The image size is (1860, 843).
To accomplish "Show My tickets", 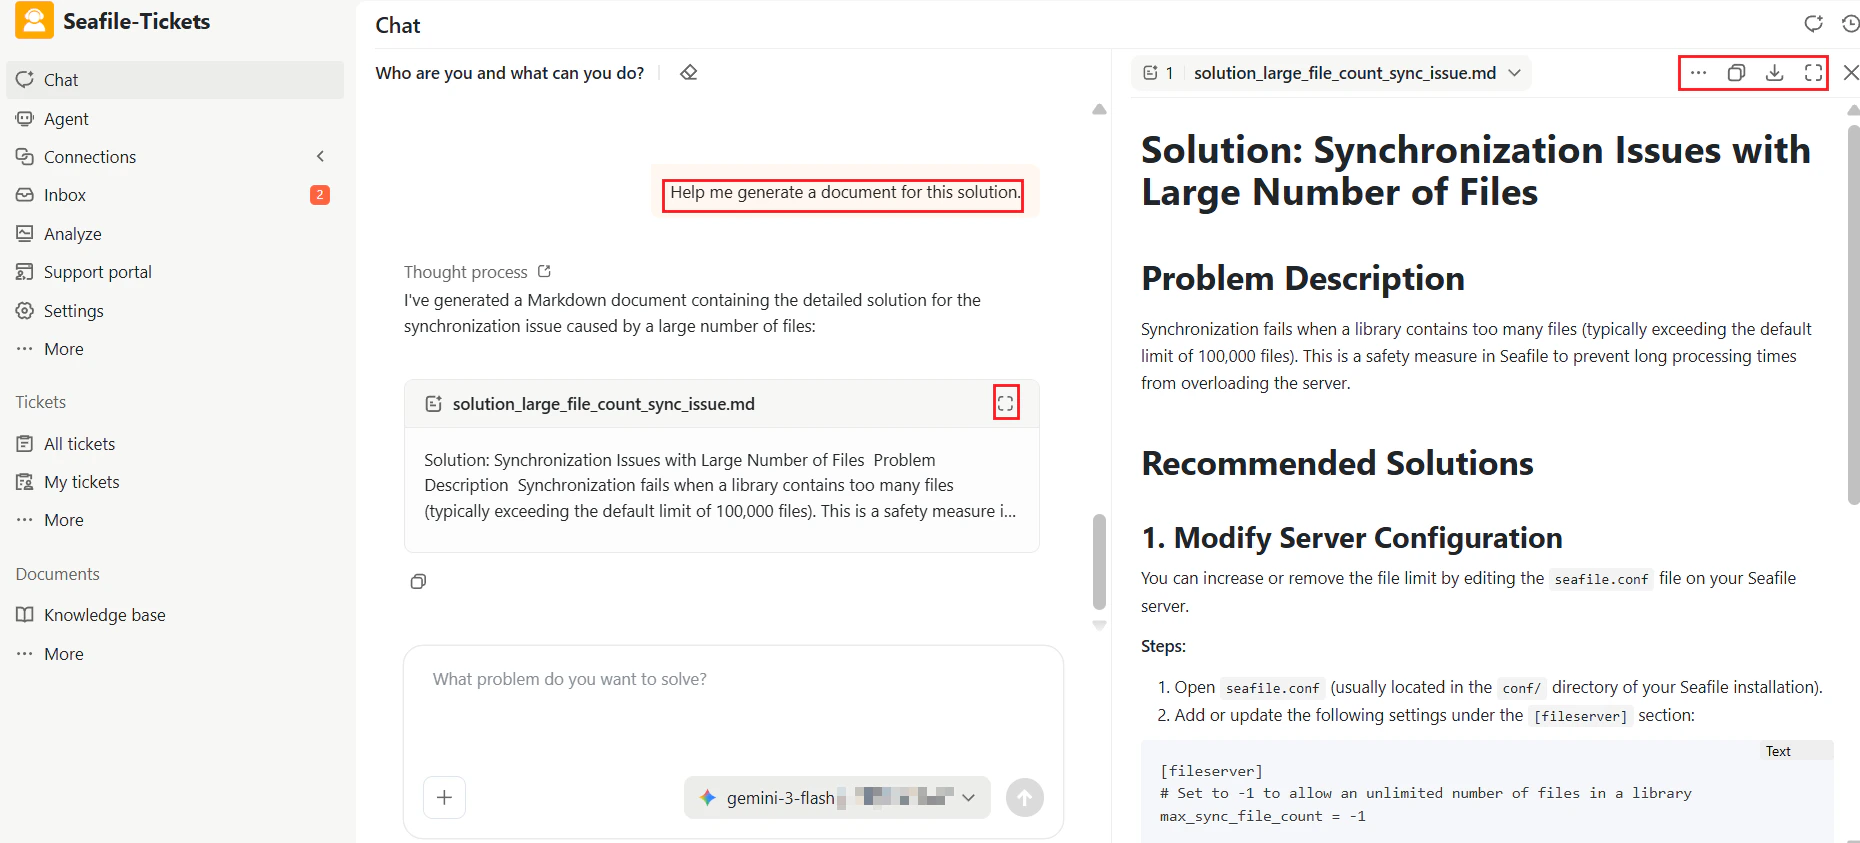I will [175, 482].
